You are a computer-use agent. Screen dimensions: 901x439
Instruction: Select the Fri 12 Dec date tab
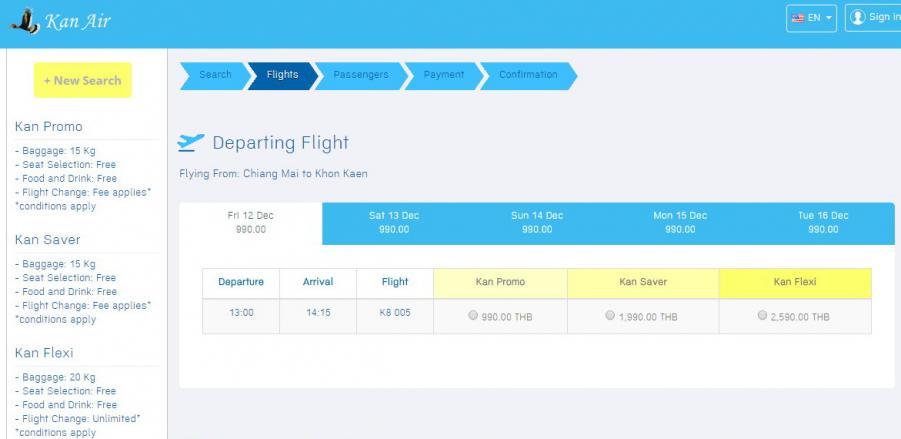point(250,222)
